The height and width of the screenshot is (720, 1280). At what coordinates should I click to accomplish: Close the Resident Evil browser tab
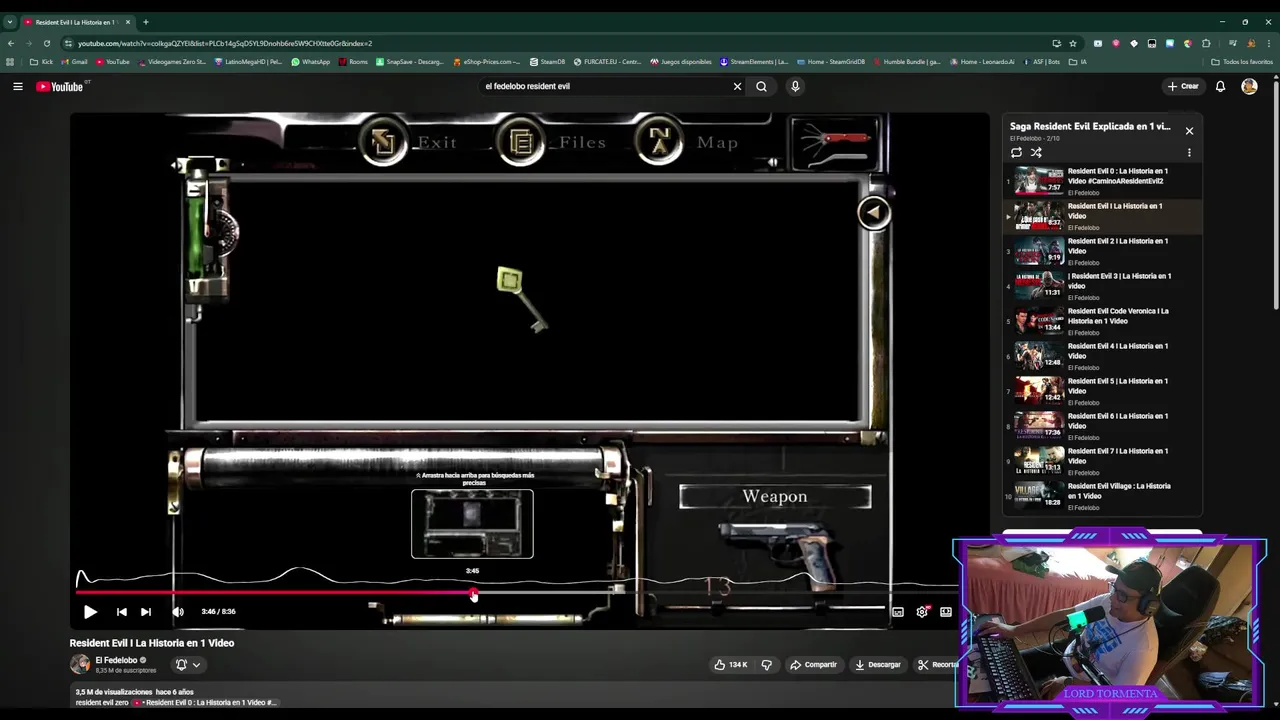128,22
